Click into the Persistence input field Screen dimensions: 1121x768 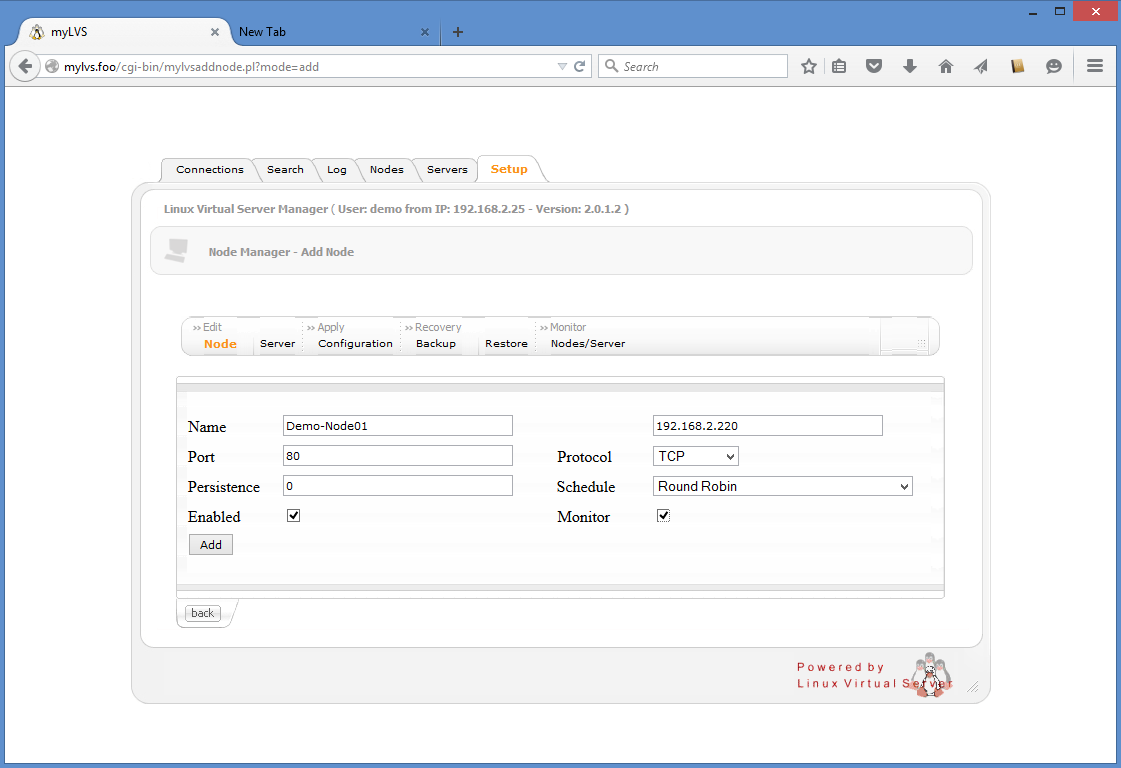point(397,486)
